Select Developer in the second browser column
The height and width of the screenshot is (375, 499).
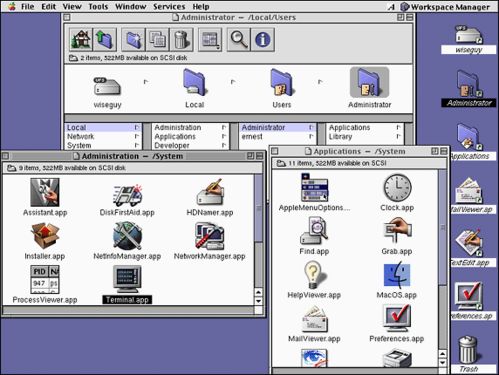click(x=191, y=145)
